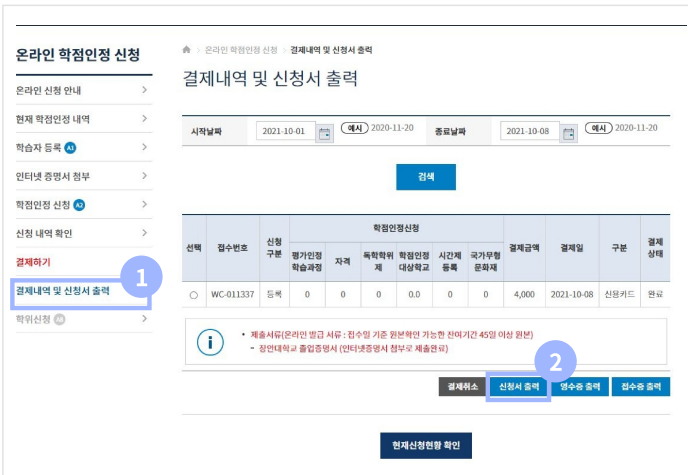Click 결제일 cell 2021-10-08 in table

(x=572, y=294)
